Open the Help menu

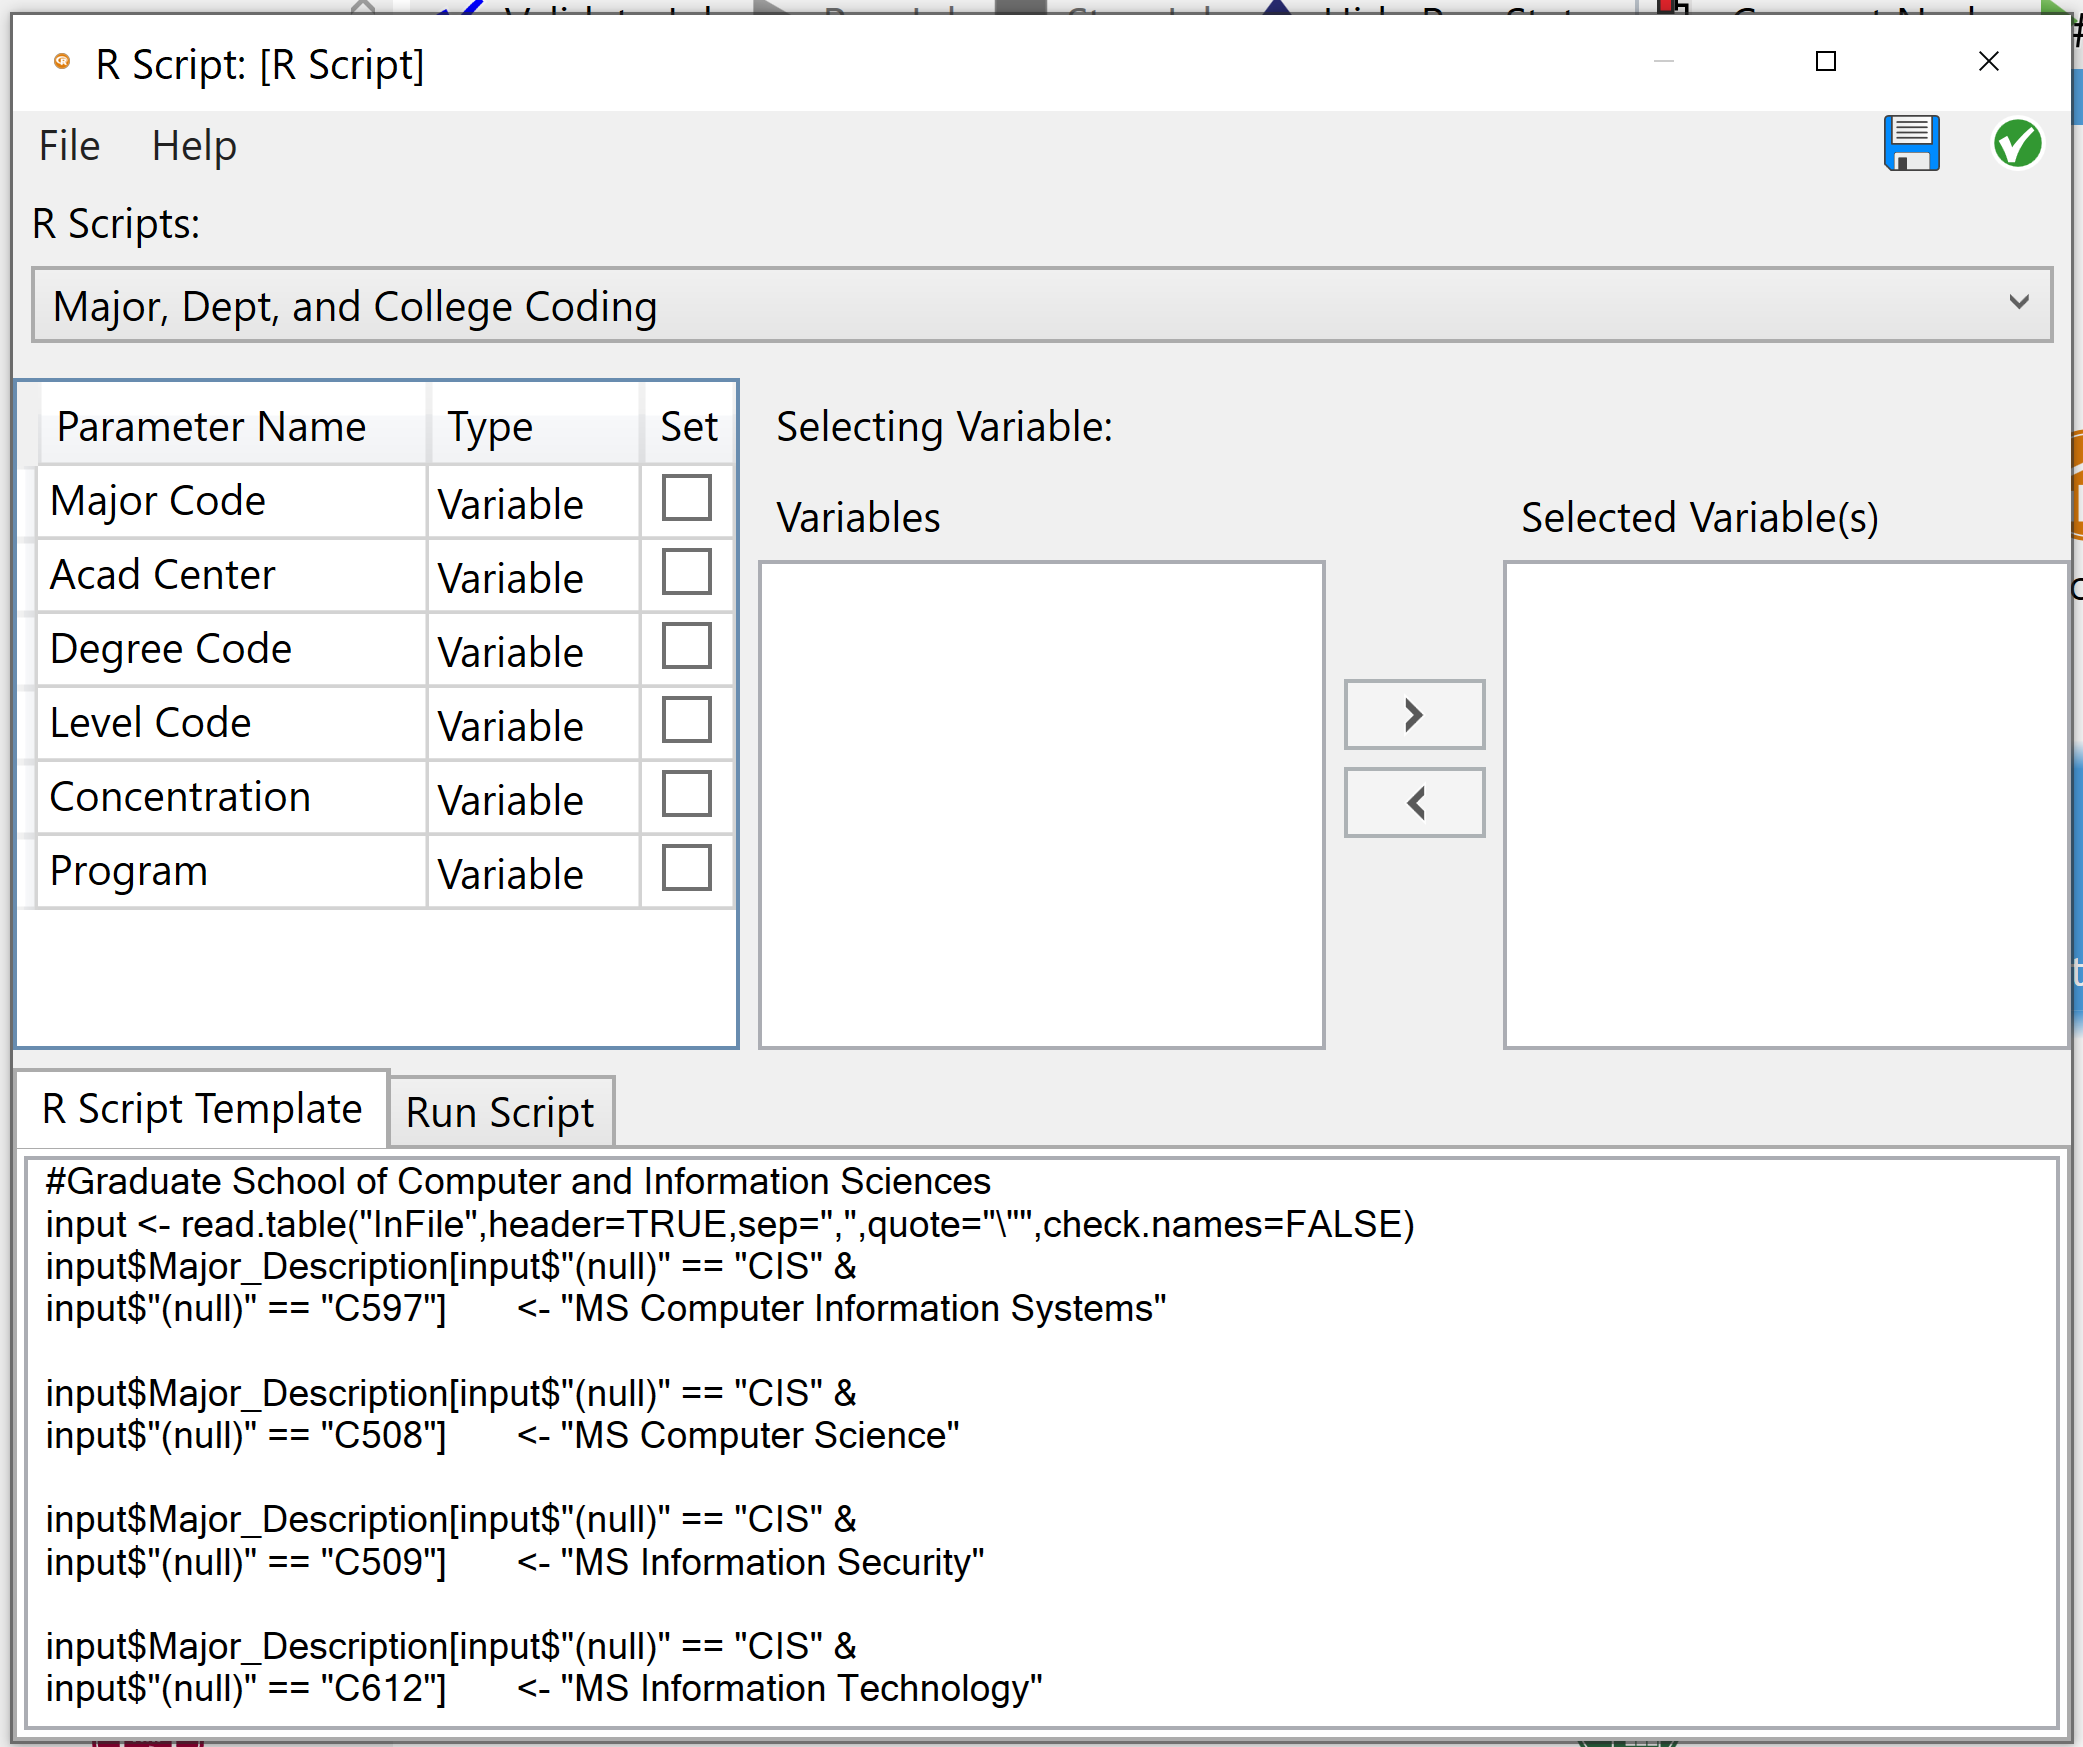click(194, 146)
